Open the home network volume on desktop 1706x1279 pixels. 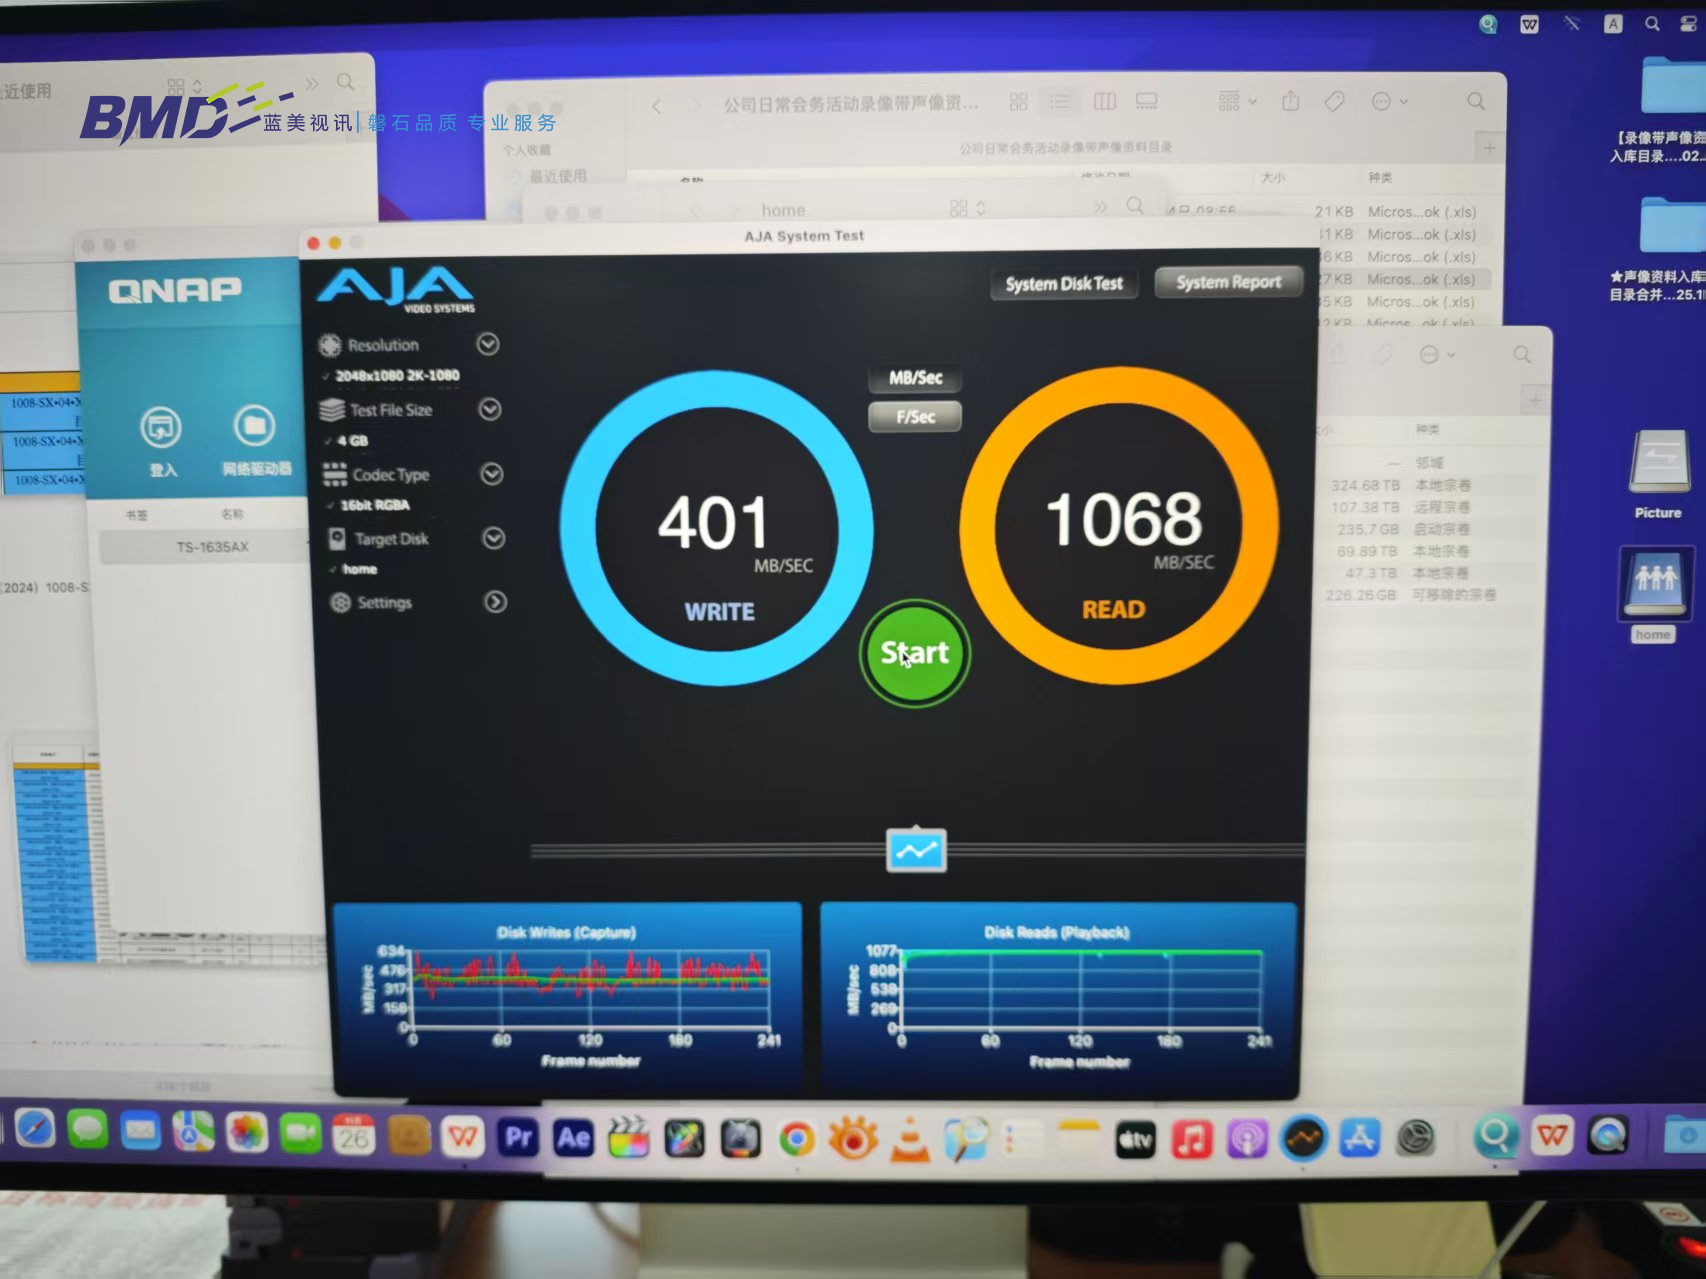pyautogui.click(x=1655, y=590)
